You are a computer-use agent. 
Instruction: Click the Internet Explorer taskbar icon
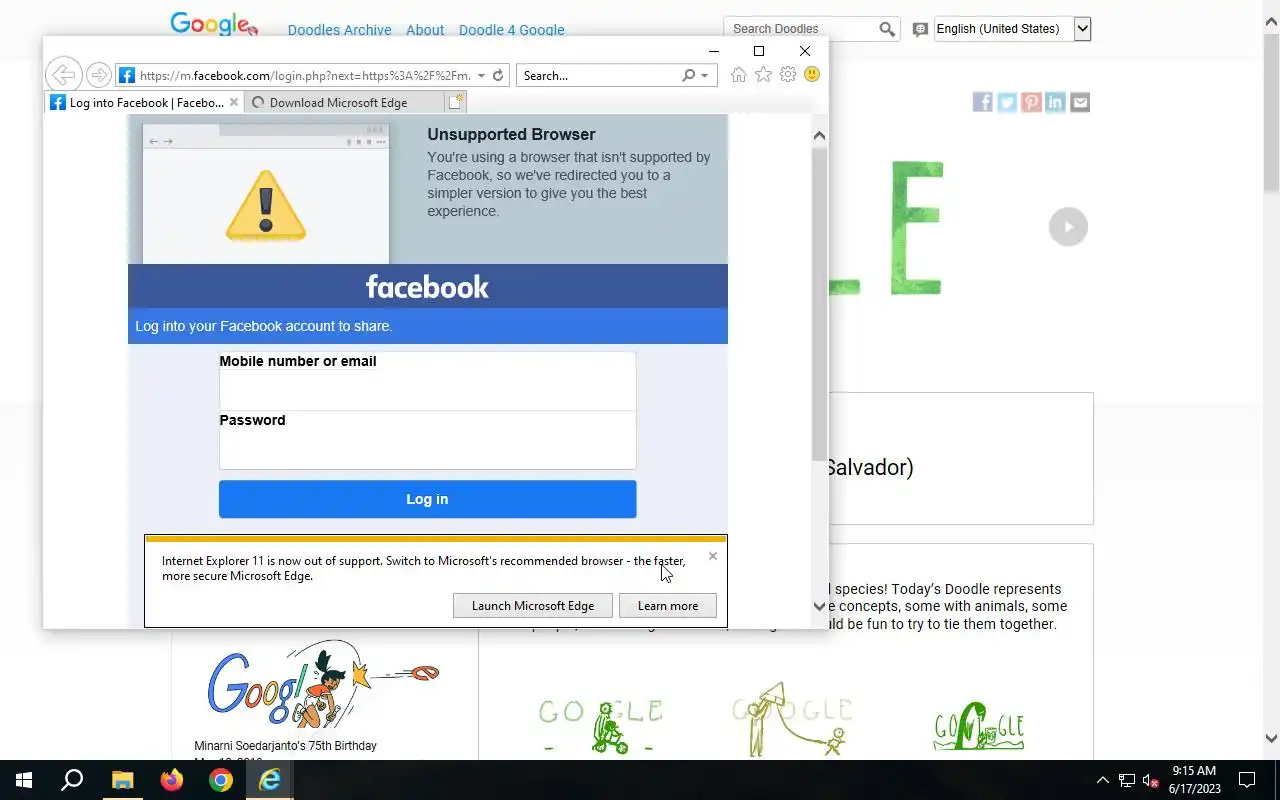pos(269,780)
